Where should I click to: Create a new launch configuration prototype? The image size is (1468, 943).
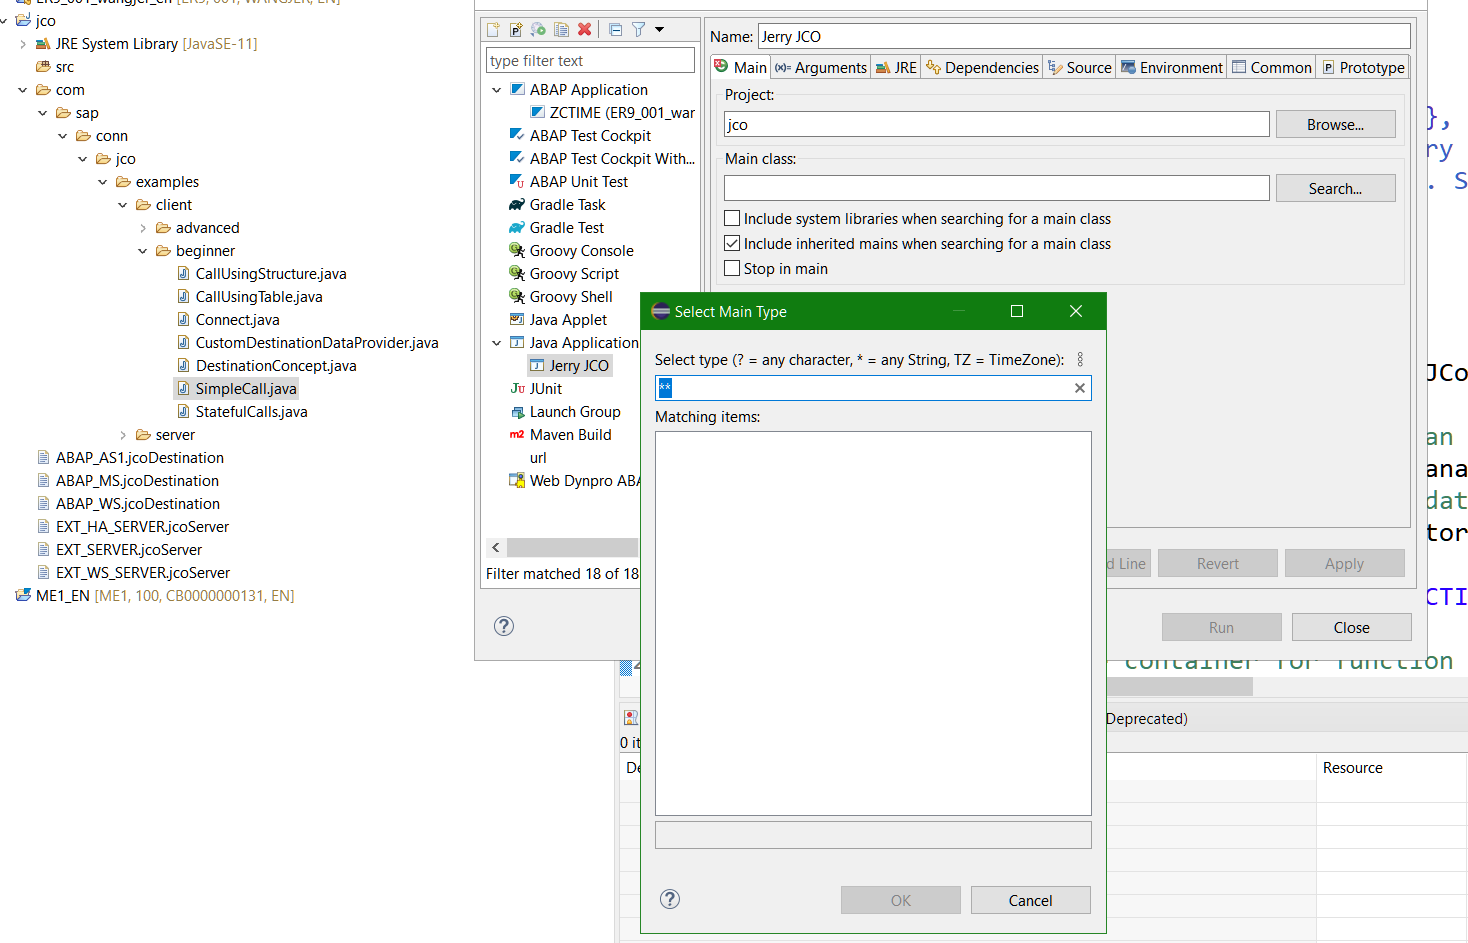coord(515,30)
